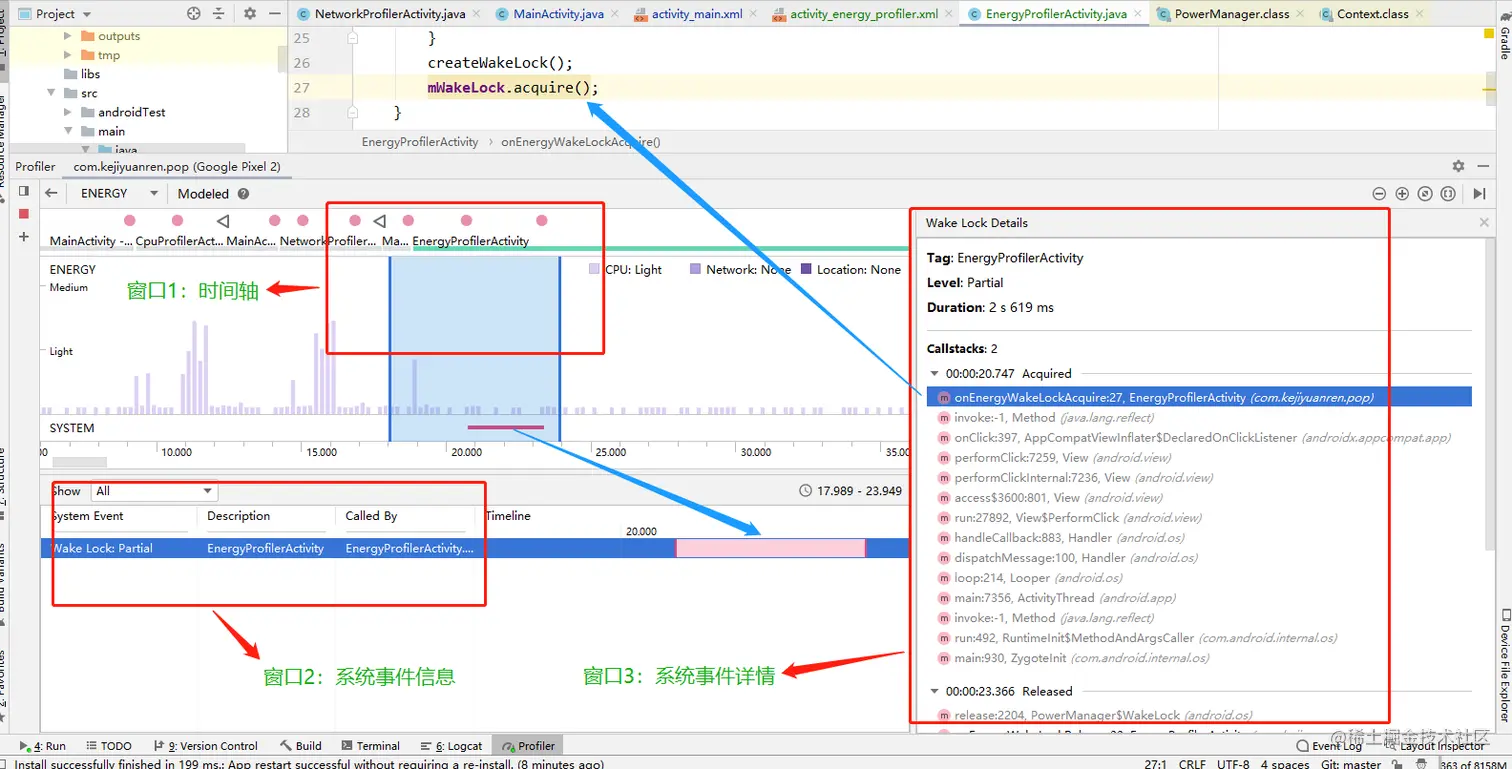The width and height of the screenshot is (1512, 769).
Task: Click the collapse all icon in Project panel
Action: tap(221, 14)
